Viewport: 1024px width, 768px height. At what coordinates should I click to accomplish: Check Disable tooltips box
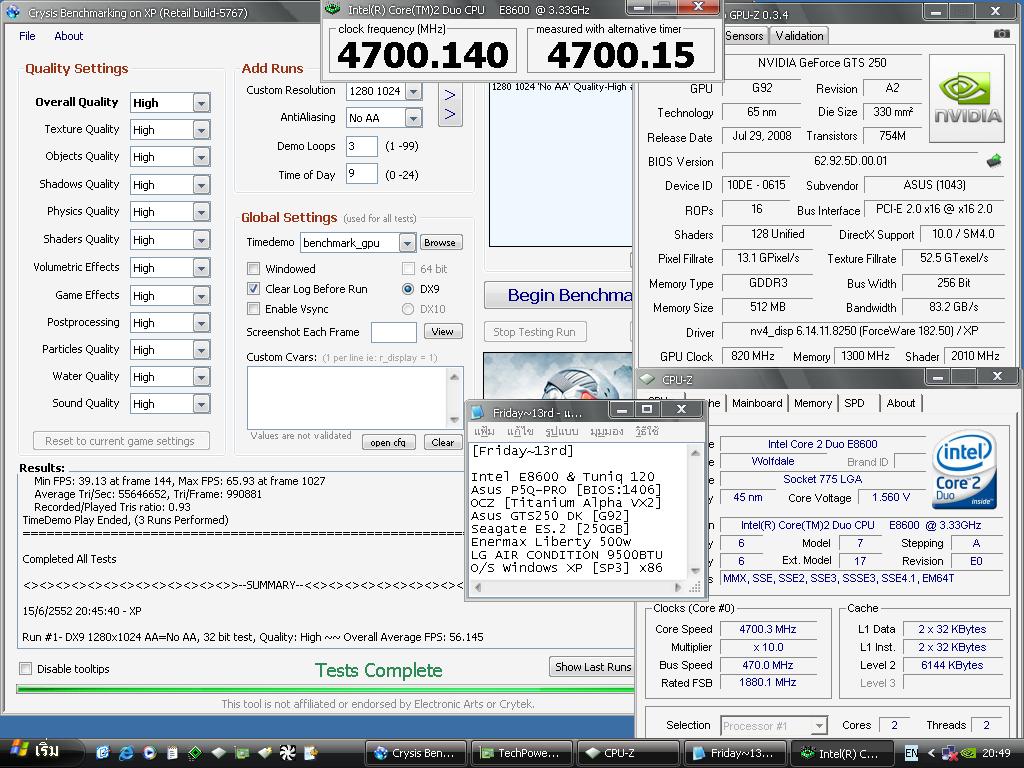25,668
